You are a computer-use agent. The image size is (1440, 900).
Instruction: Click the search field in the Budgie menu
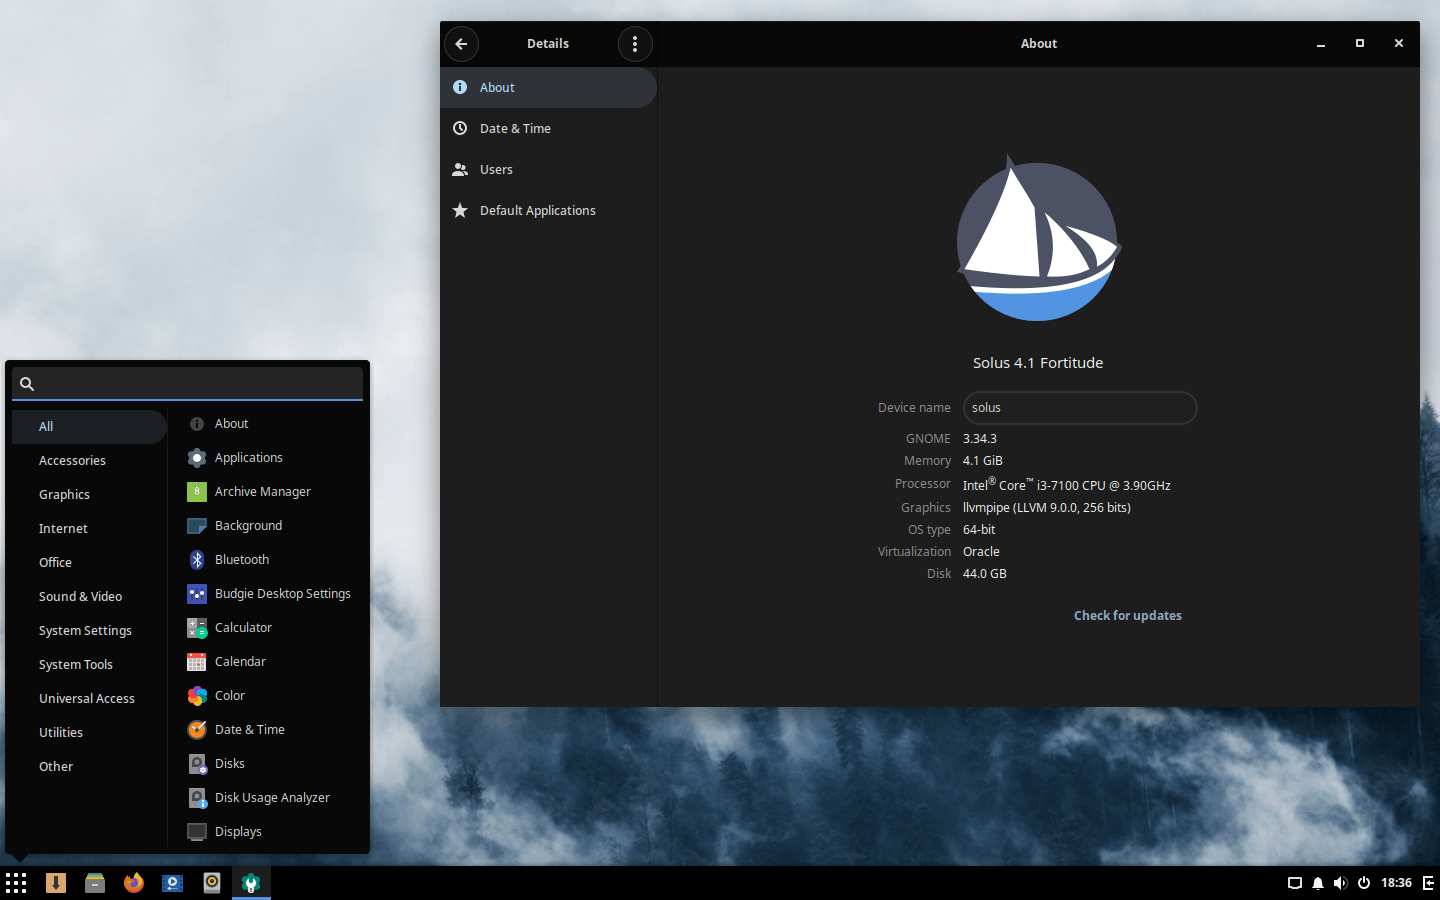click(x=187, y=384)
